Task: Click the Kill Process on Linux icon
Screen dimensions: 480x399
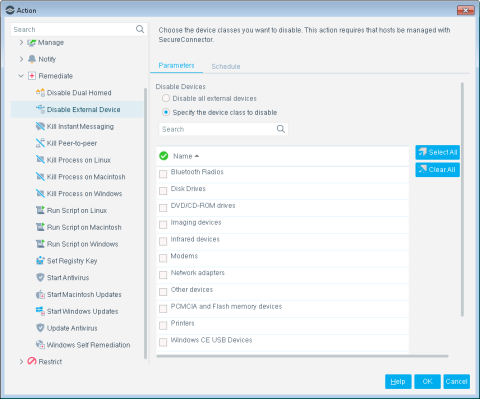Action: point(40,159)
